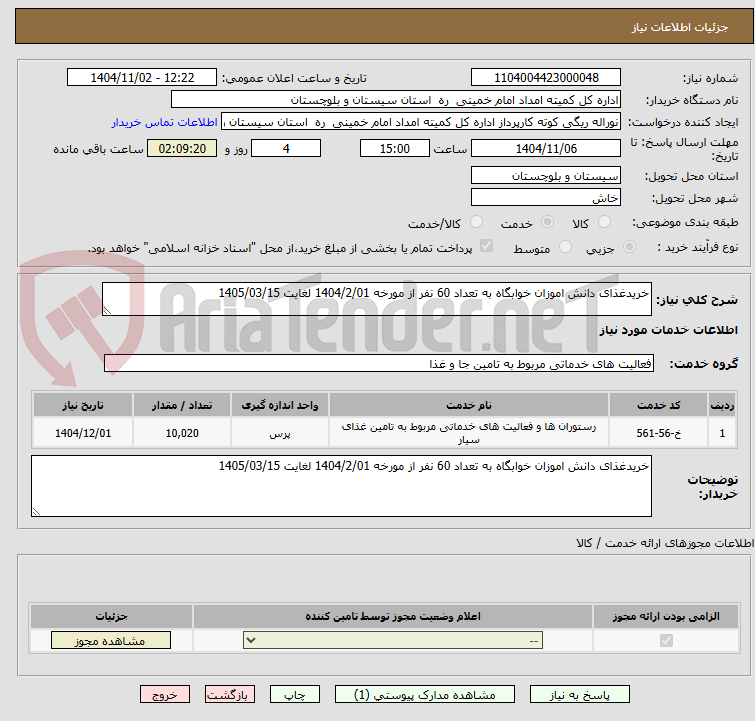Click the اعلام وضعیت مجوز توسط تامین کننده header
The height and width of the screenshot is (721, 755).
point(393,616)
